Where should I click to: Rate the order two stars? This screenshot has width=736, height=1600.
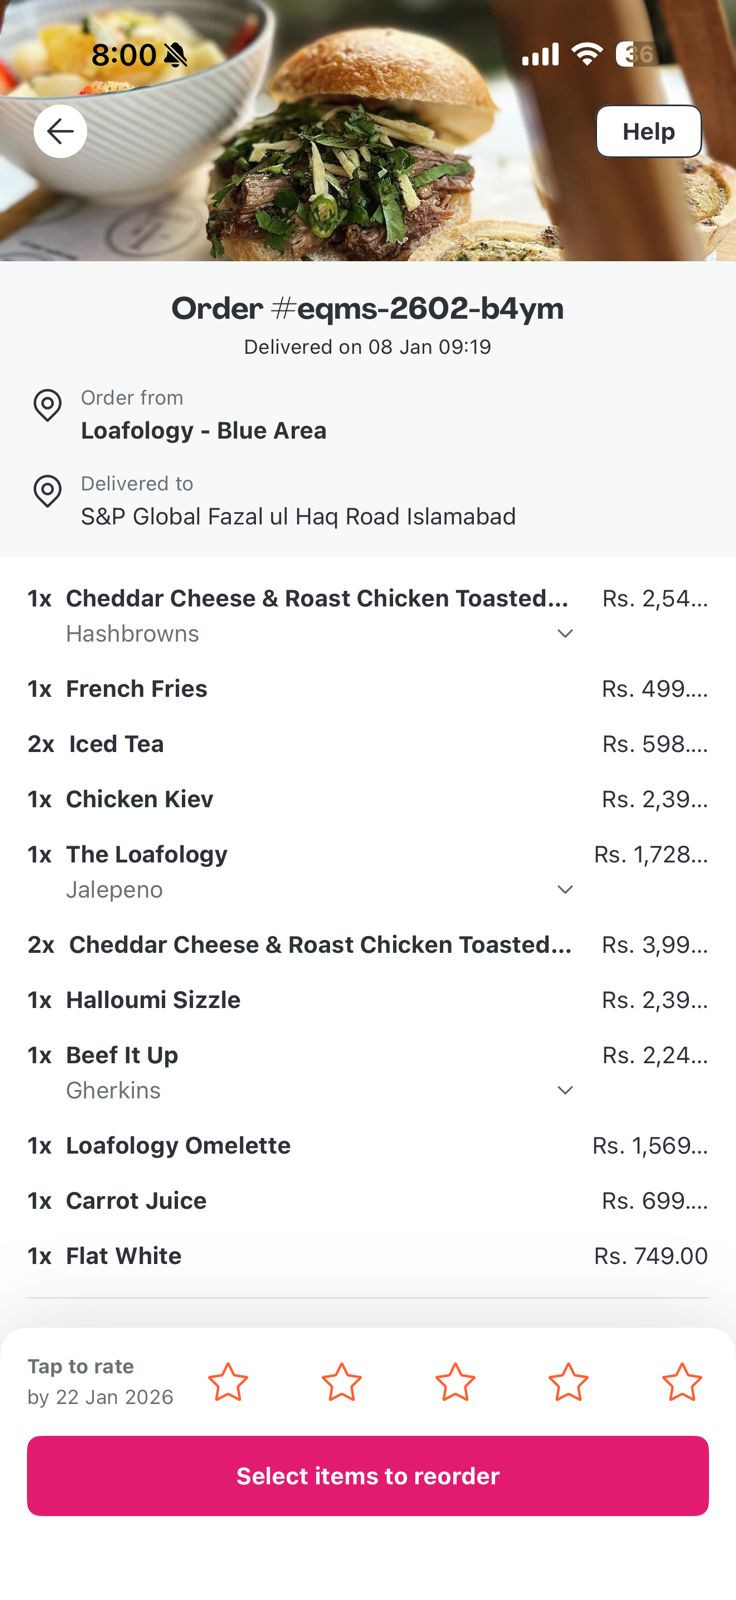tap(341, 1382)
